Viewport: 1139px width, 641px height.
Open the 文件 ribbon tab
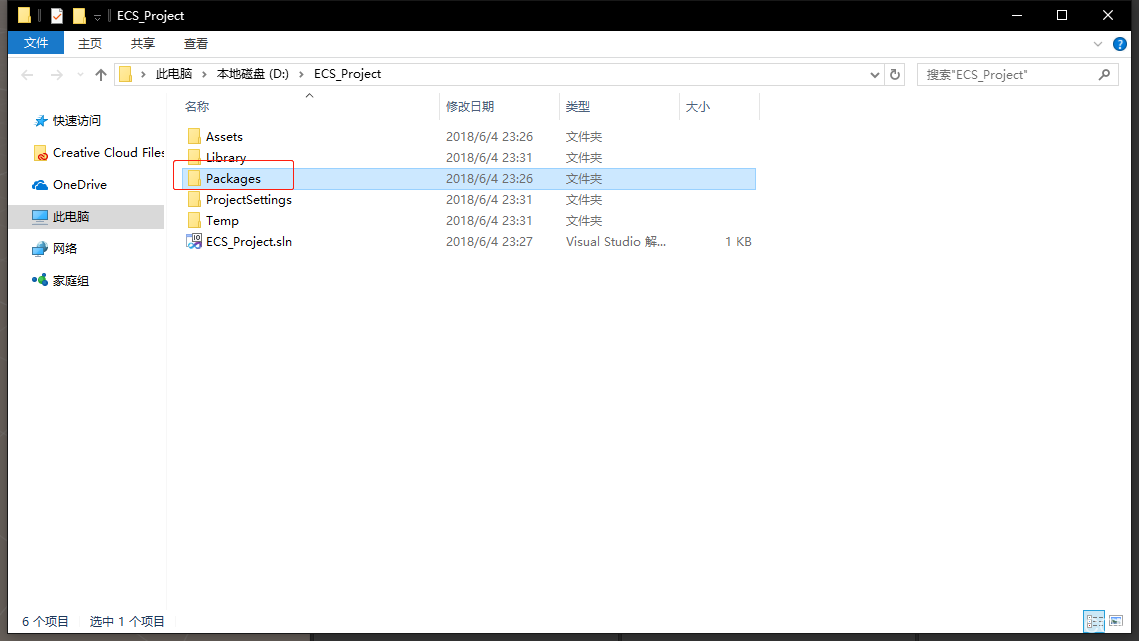36,43
